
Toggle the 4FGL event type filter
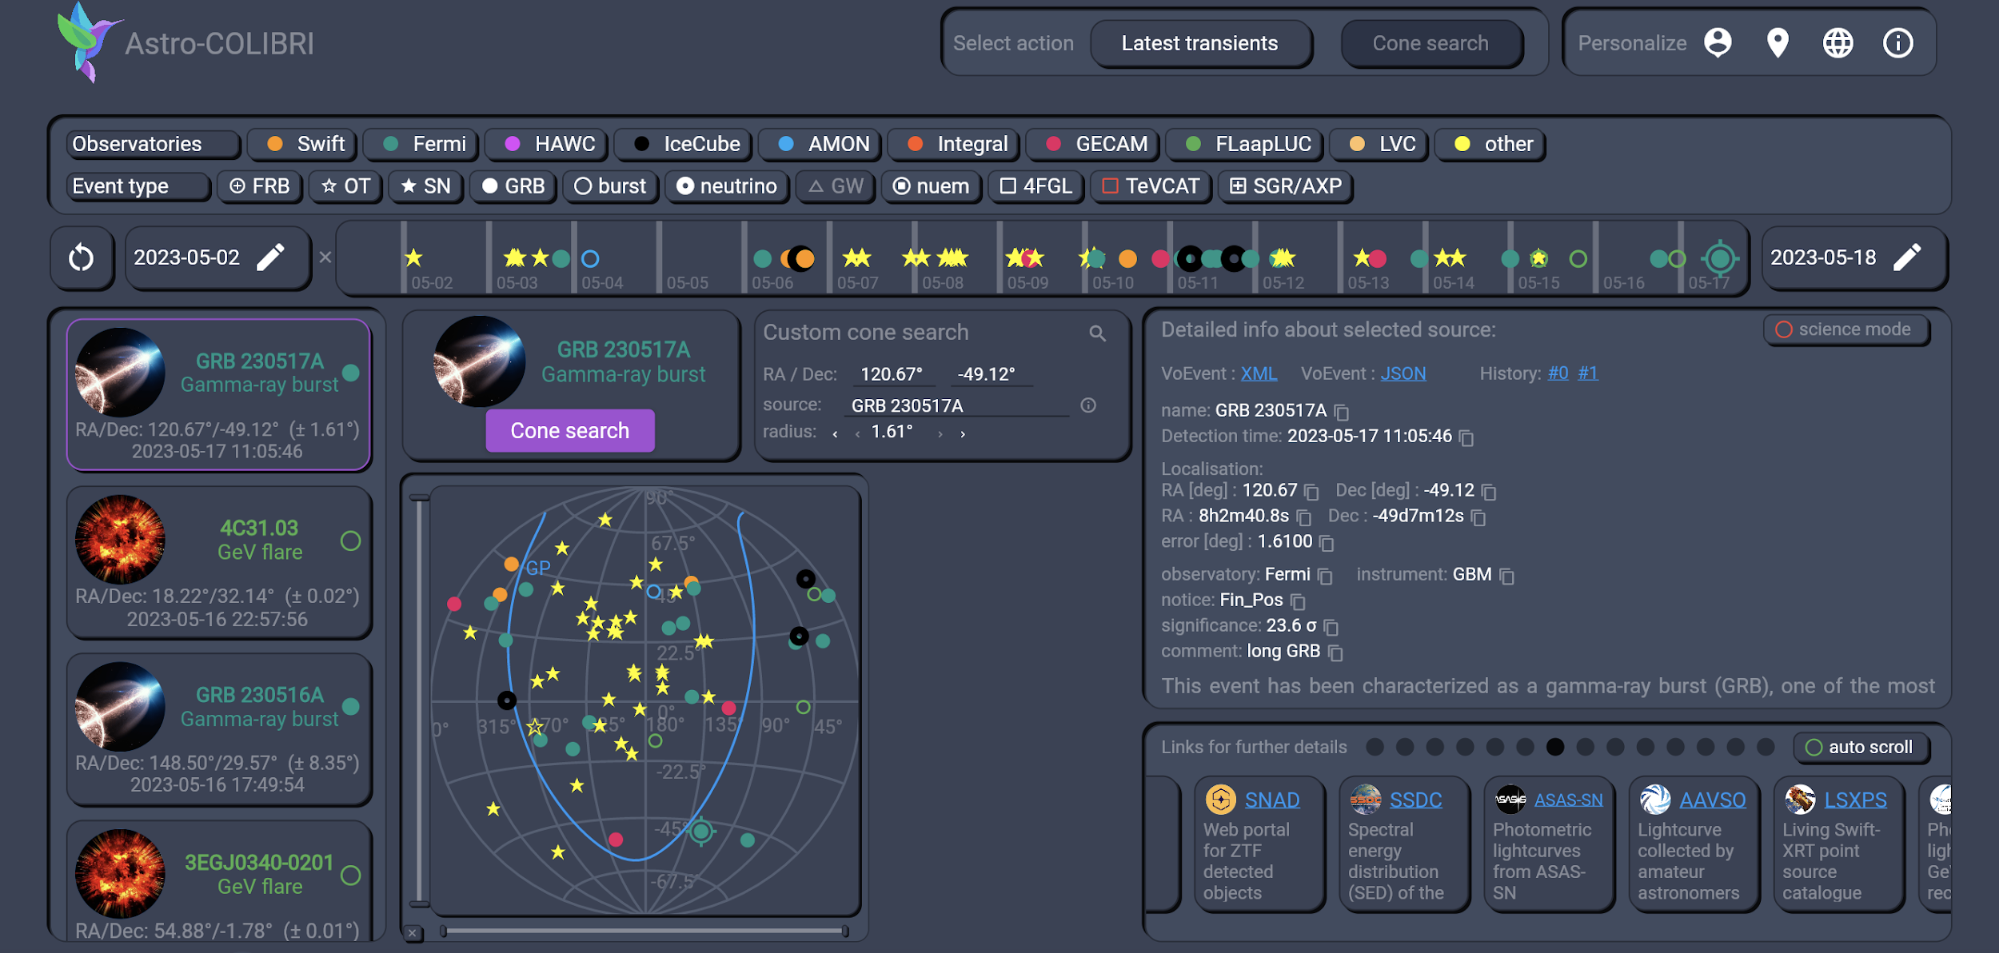click(1036, 186)
